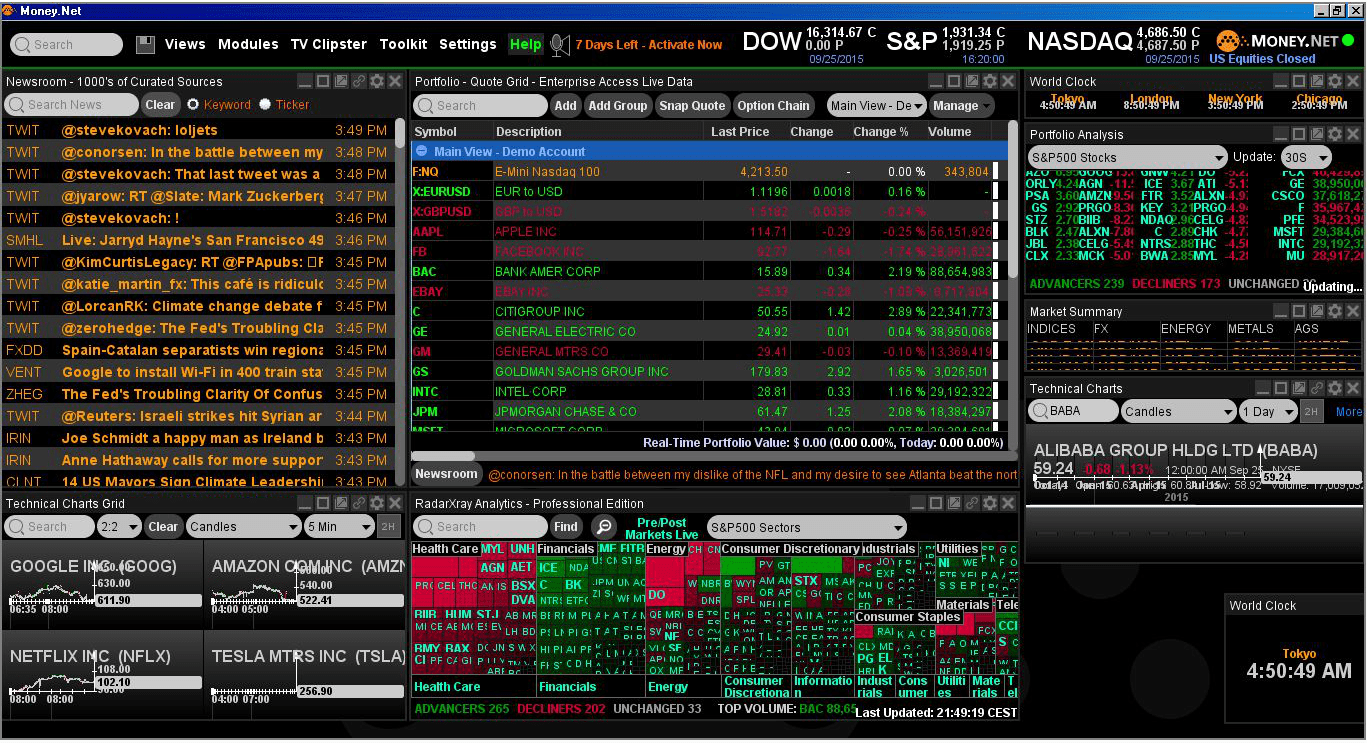Open the Settings menu
The image size is (1367, 743).
[468, 44]
